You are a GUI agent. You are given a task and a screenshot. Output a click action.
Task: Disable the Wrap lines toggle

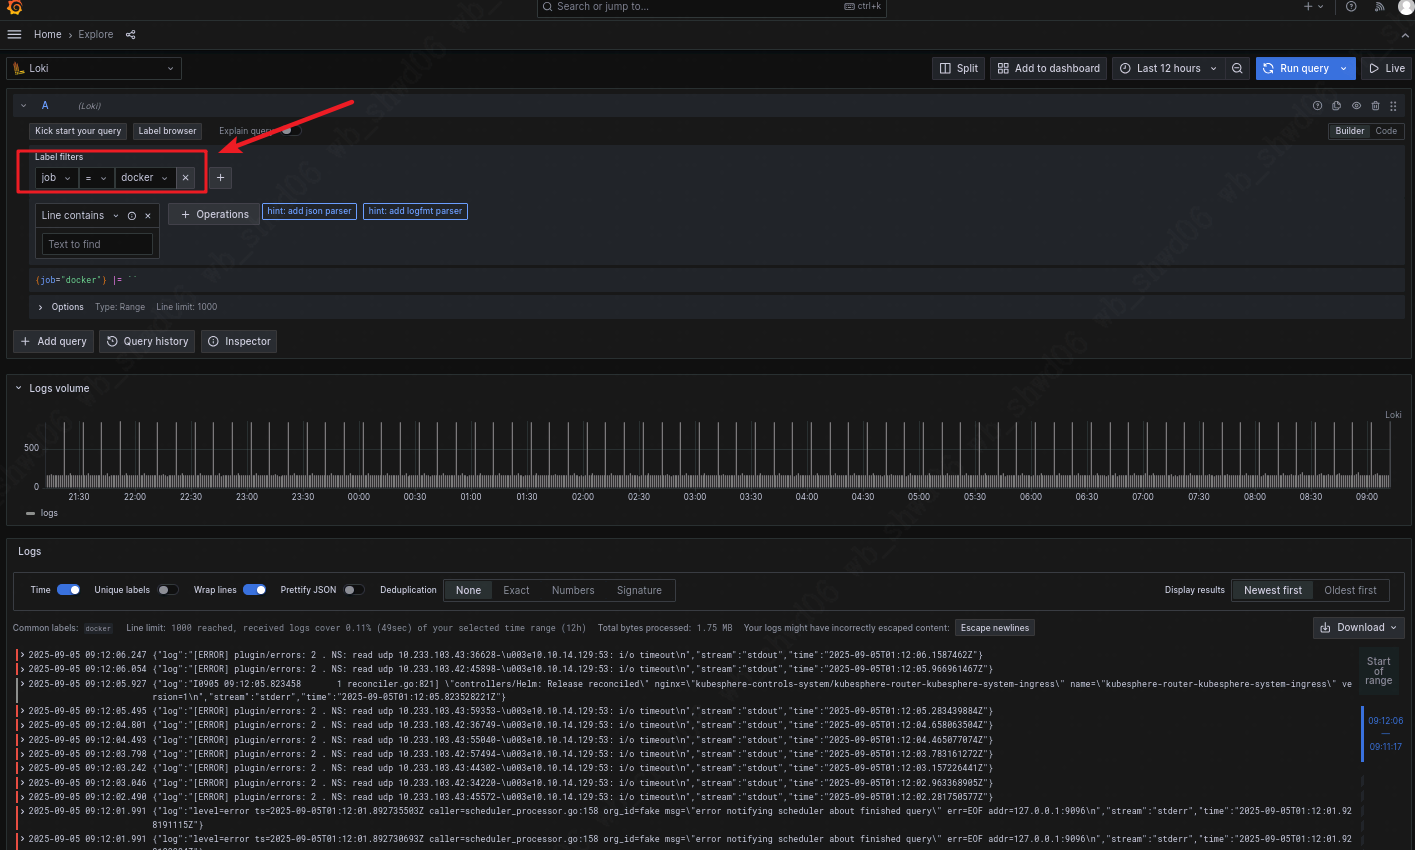[x=254, y=590]
